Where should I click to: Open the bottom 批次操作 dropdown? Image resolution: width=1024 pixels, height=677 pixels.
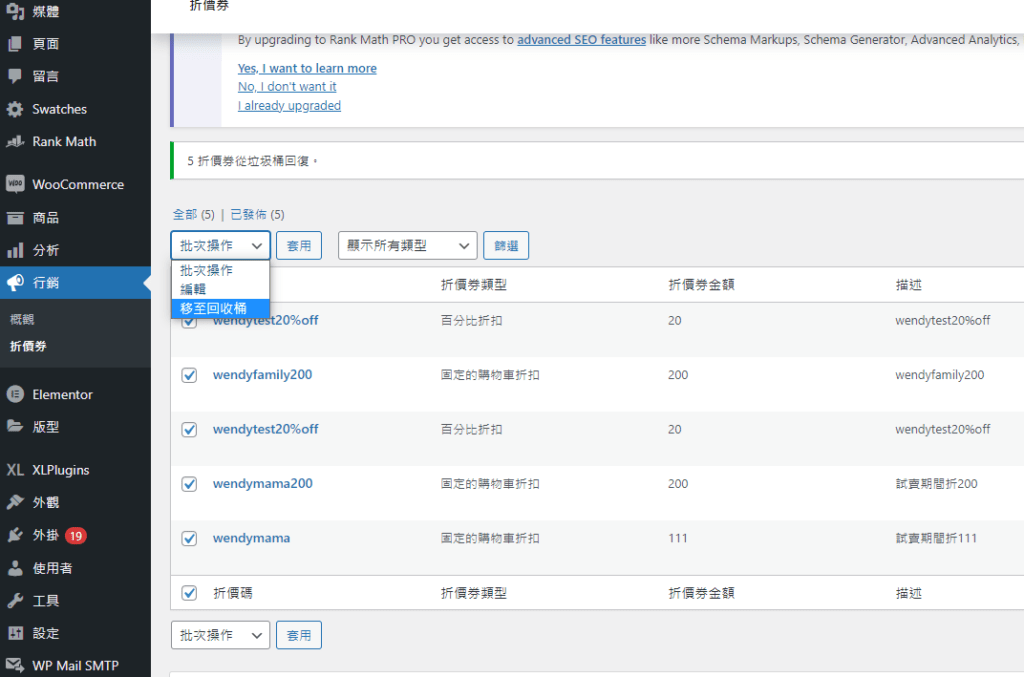[x=220, y=635]
